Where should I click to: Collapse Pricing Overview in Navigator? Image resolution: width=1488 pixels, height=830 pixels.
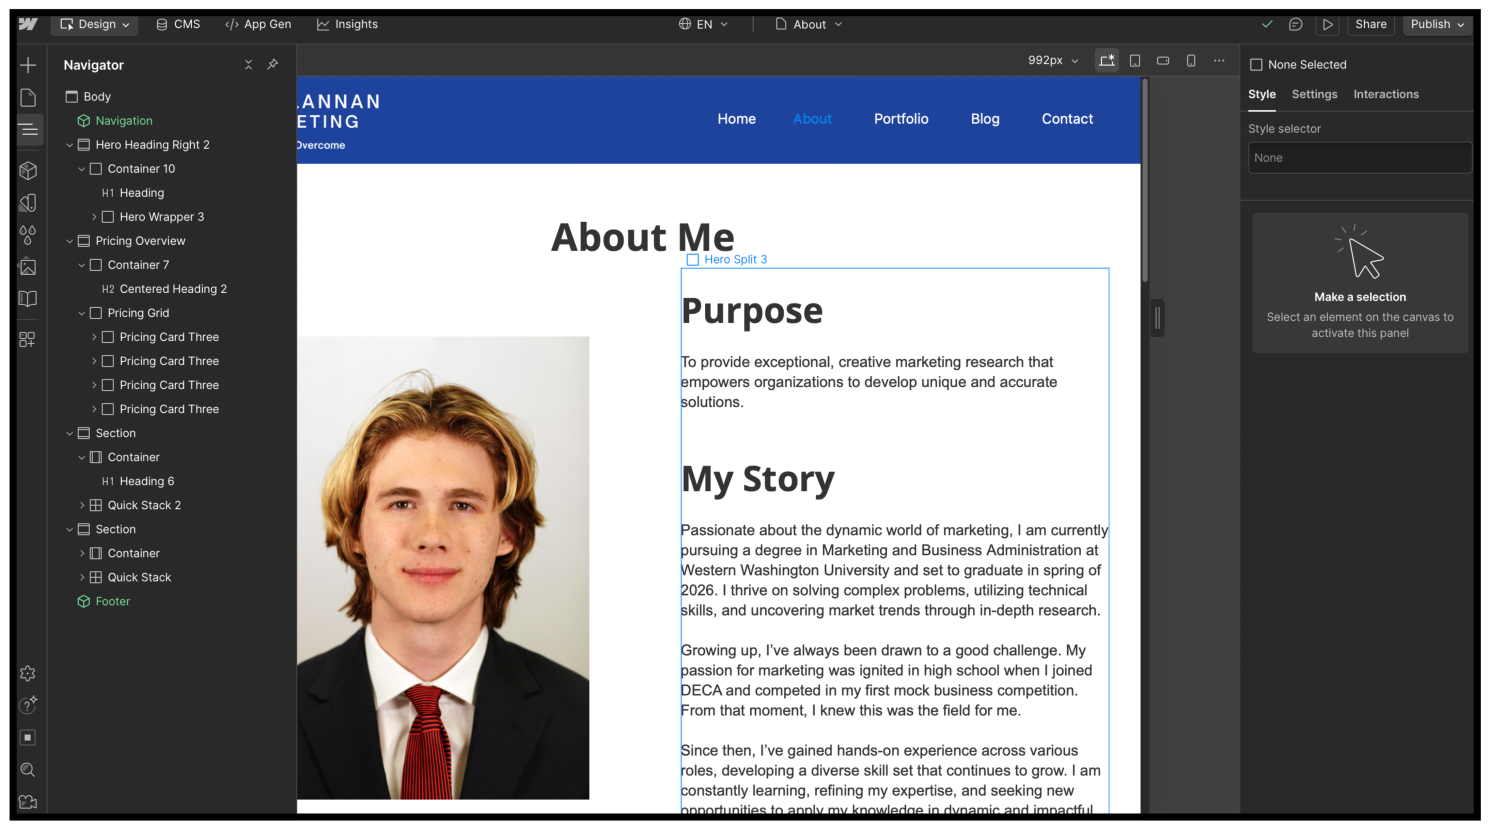tap(70, 241)
